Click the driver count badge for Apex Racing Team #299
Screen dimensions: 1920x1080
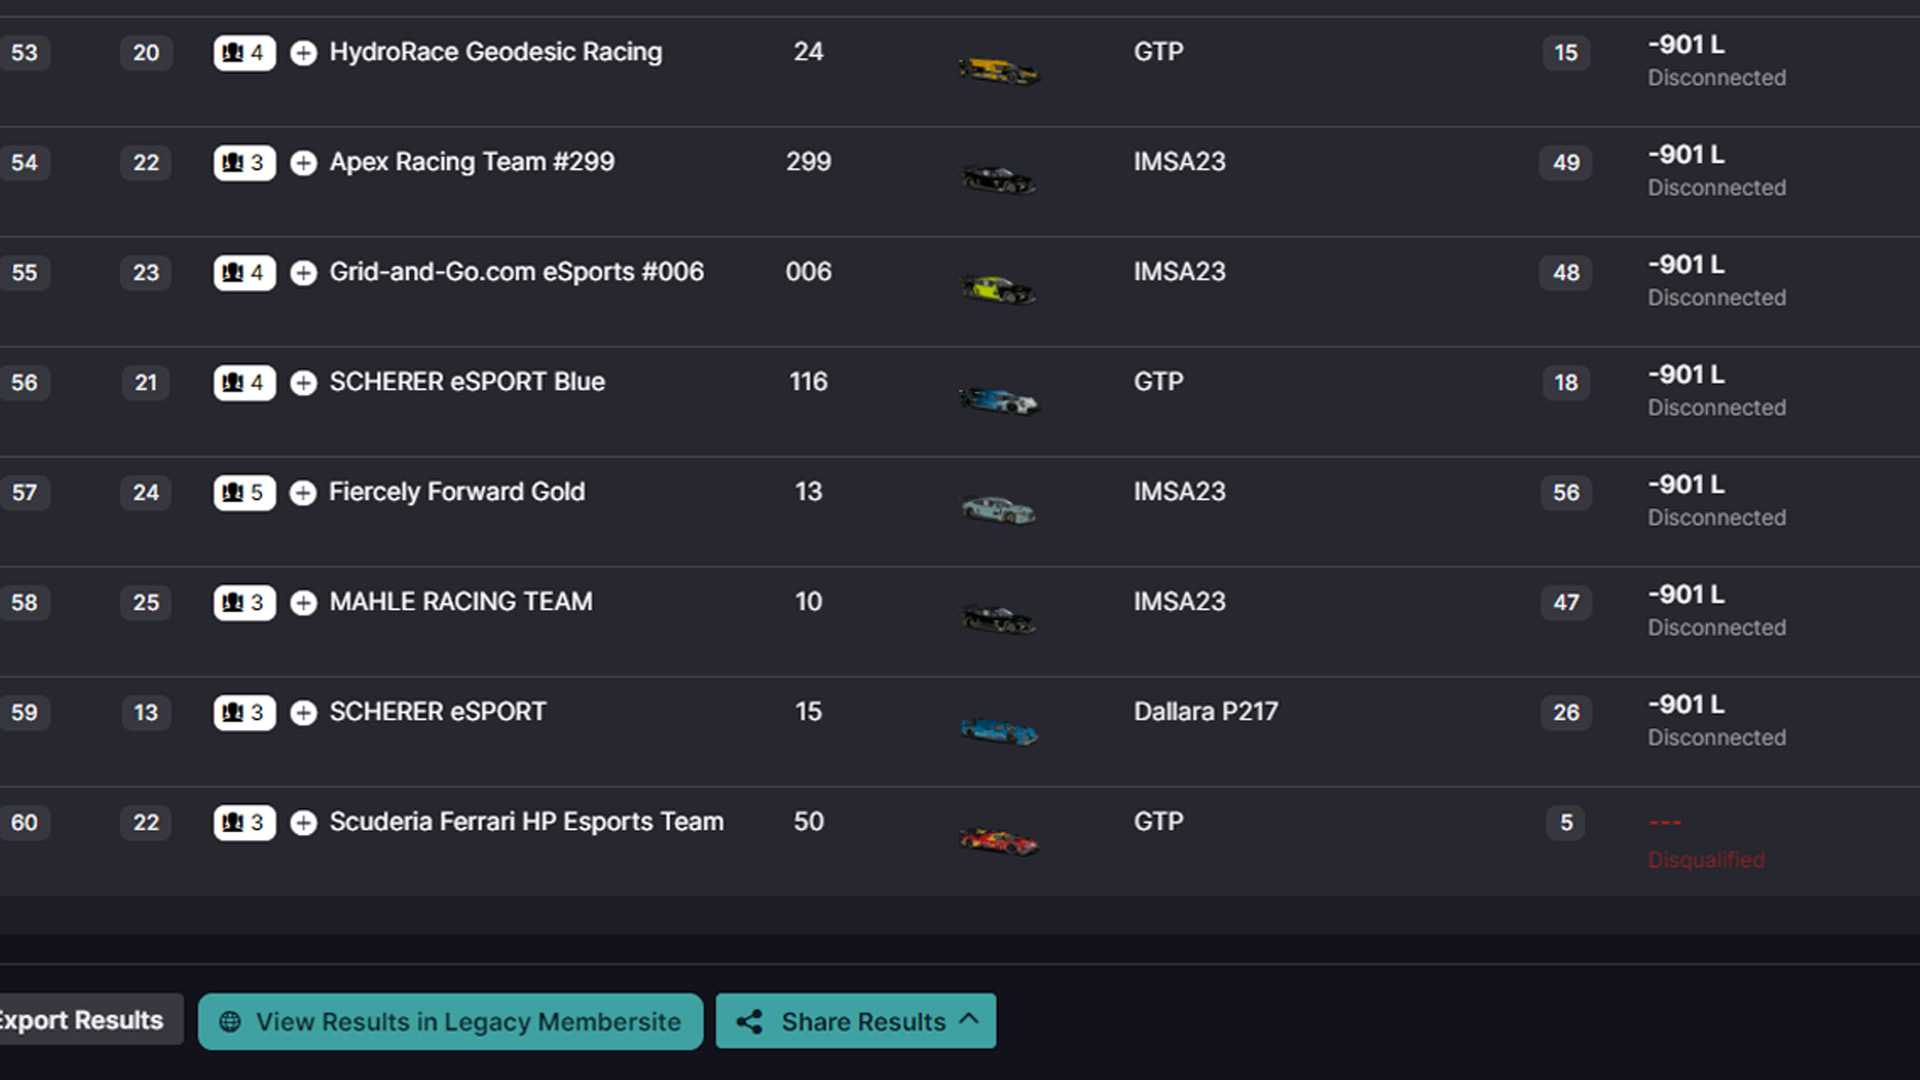click(244, 163)
